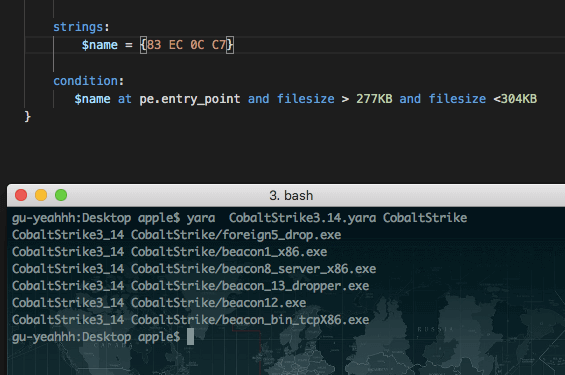
Task: Click the 277KB value in condition
Action: (374, 99)
